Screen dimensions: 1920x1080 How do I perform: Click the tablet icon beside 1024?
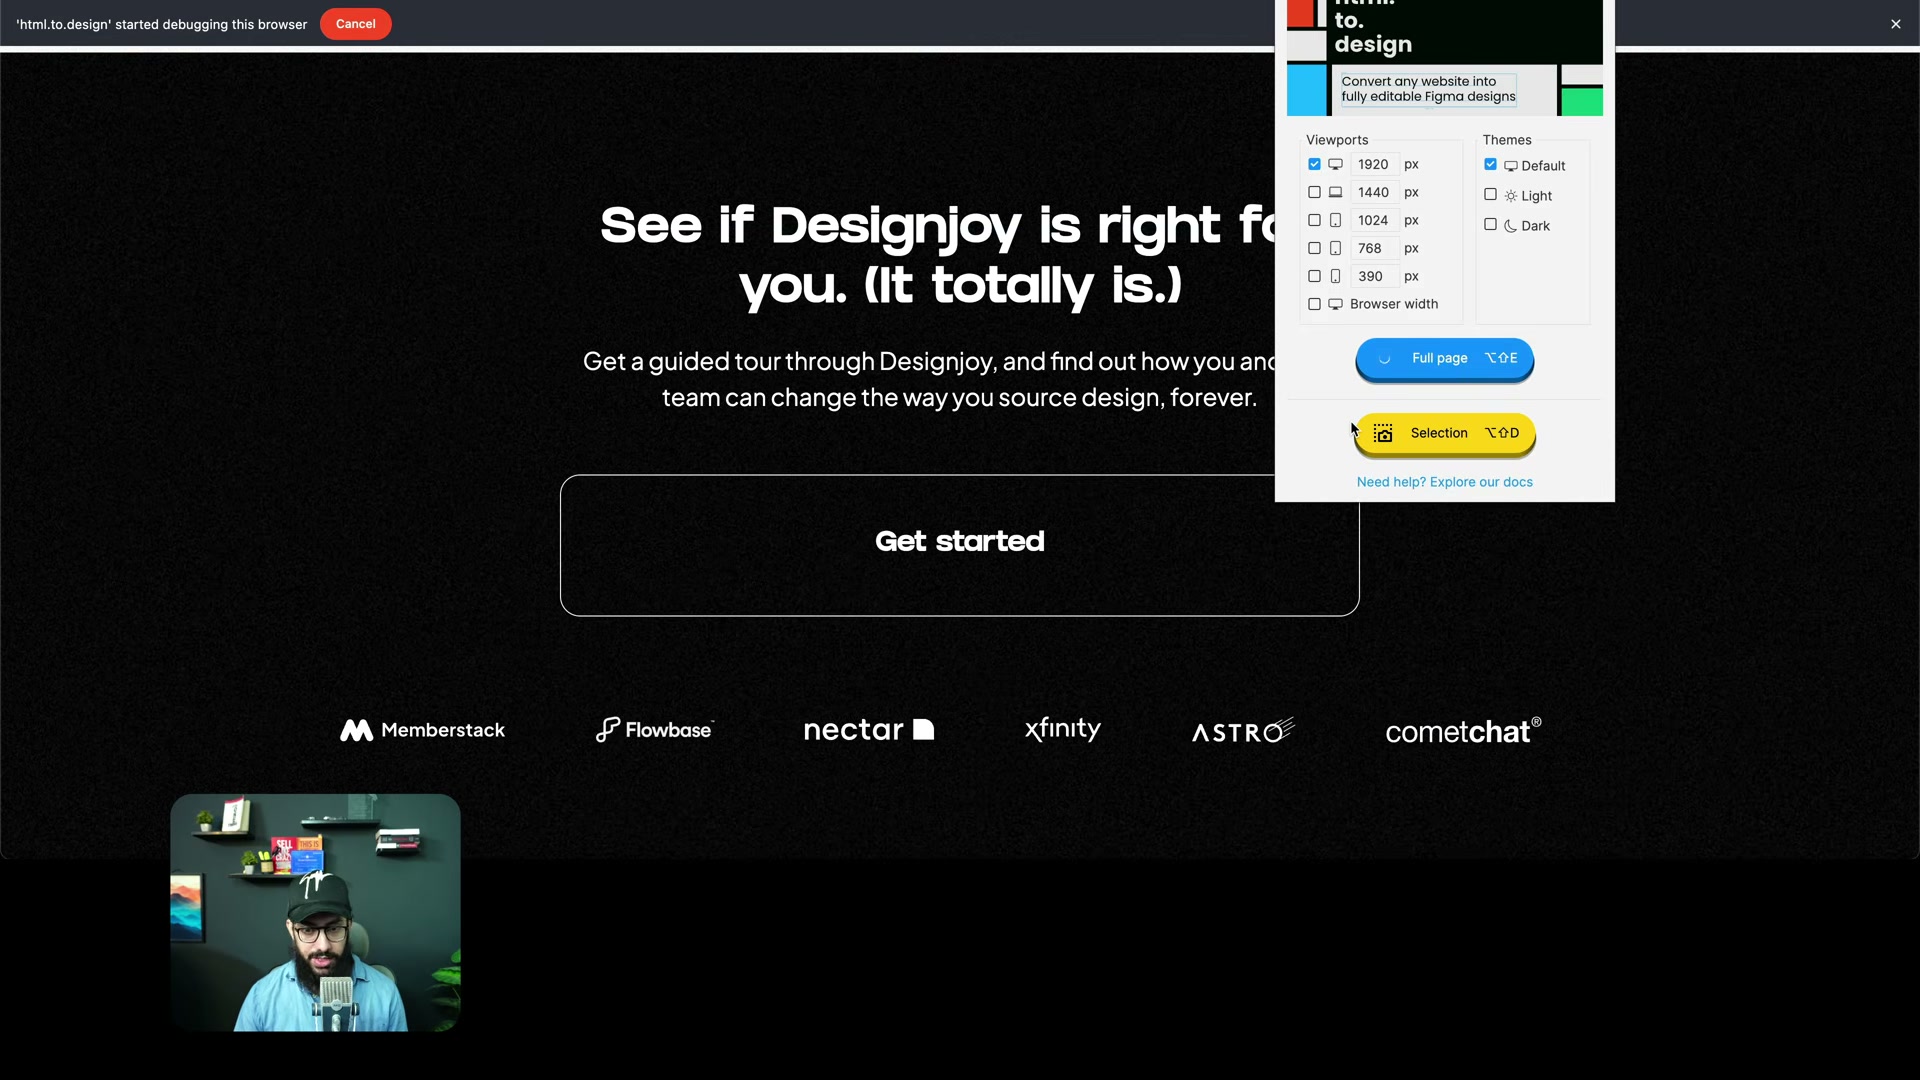click(x=1335, y=220)
